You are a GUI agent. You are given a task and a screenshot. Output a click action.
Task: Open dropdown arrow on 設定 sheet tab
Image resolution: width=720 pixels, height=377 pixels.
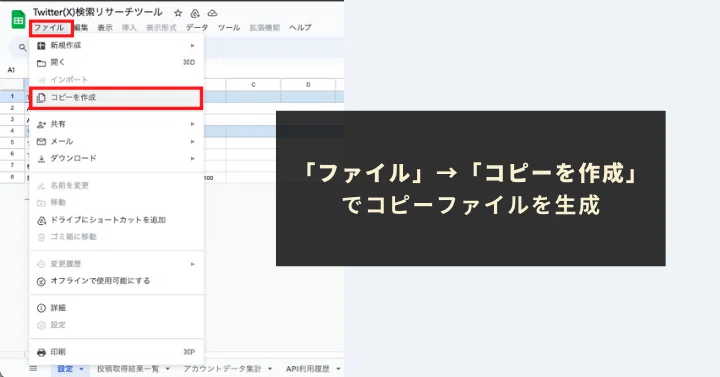[81, 369]
